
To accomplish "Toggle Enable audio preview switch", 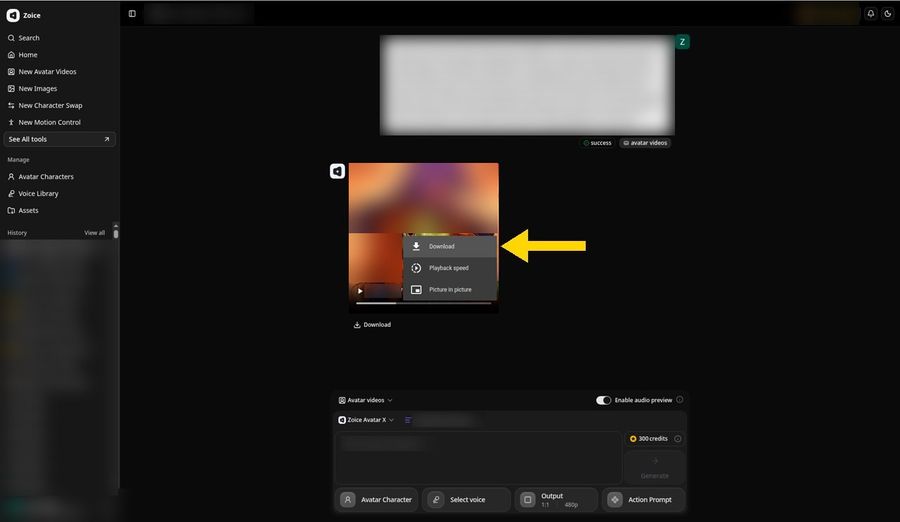I will [x=603, y=400].
